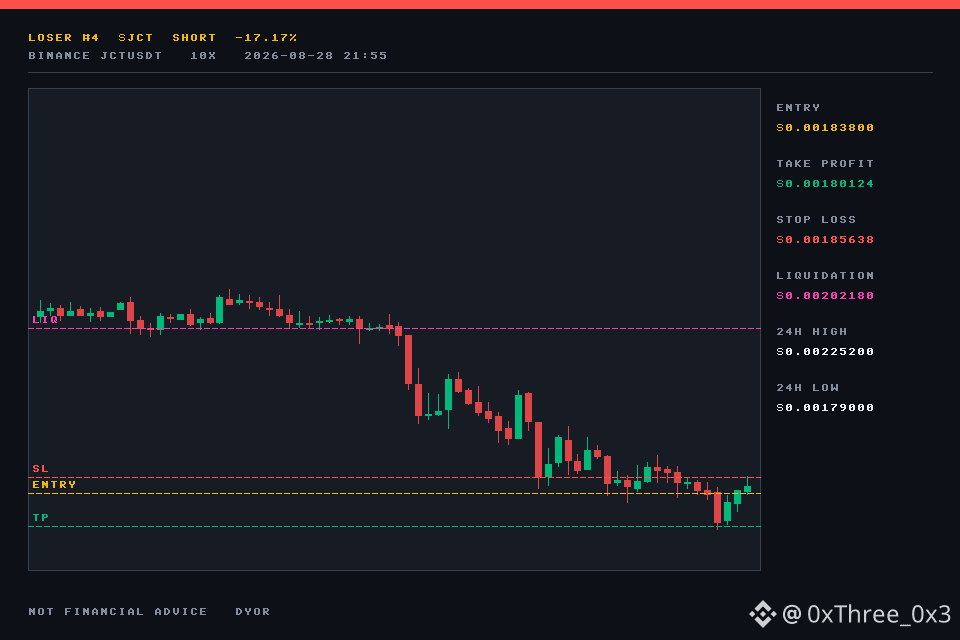Viewport: 960px width, 640px height.
Task: Select the 10X leverage text
Action: (203, 56)
